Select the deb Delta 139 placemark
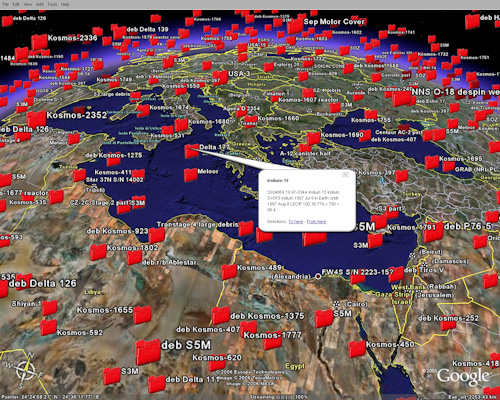This screenshot has height=400, width=500. point(119,33)
